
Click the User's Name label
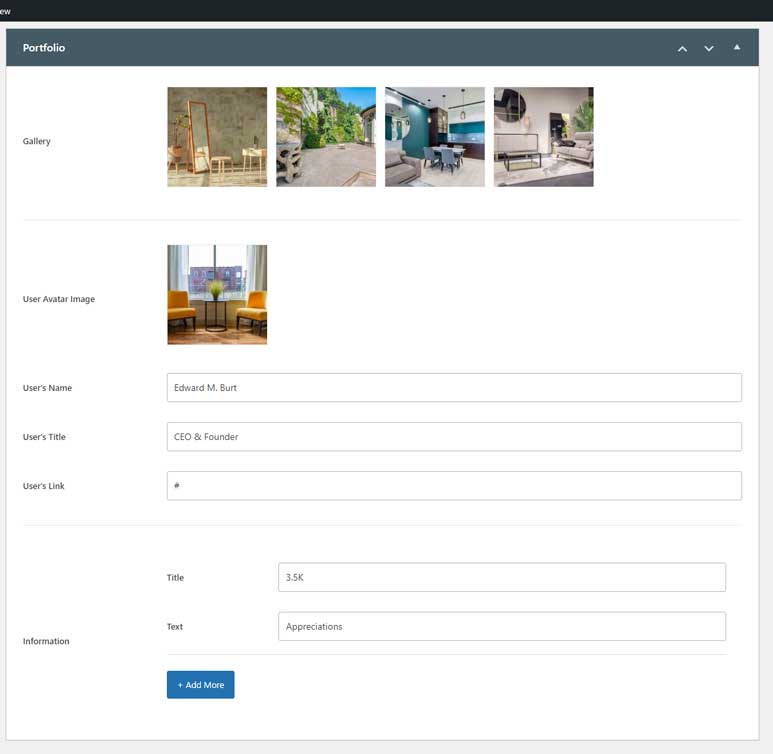pyautogui.click(x=47, y=388)
